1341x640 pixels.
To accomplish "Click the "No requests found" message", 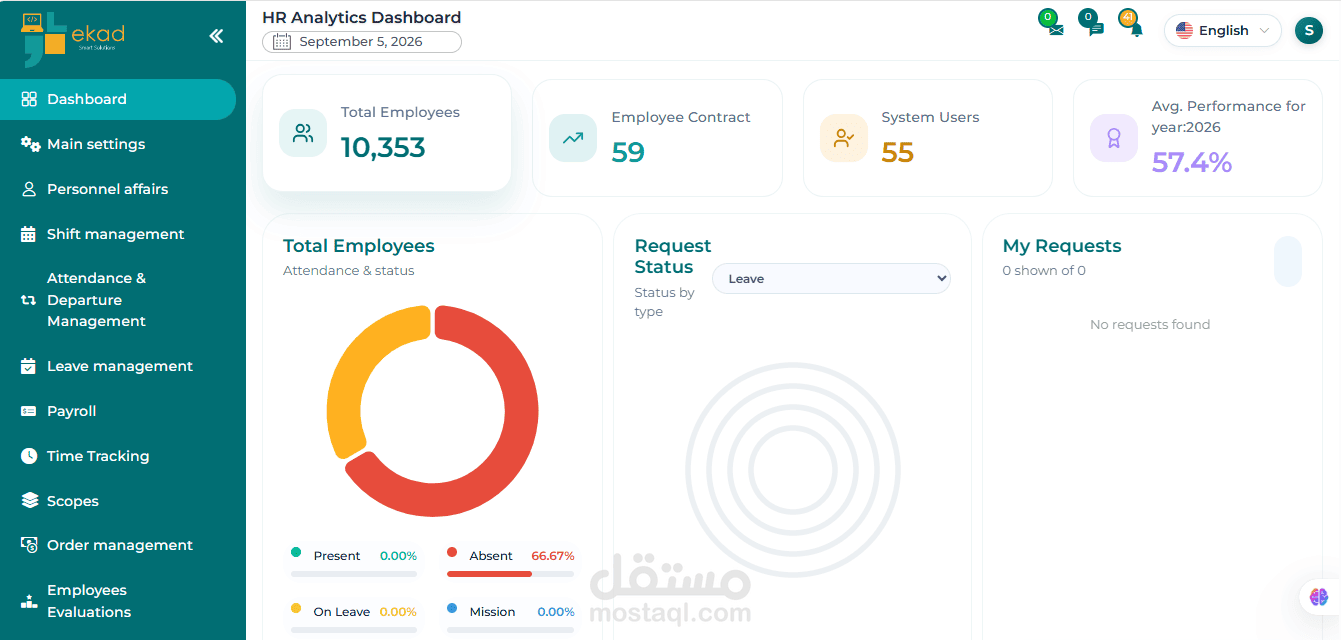I will click(x=1150, y=324).
